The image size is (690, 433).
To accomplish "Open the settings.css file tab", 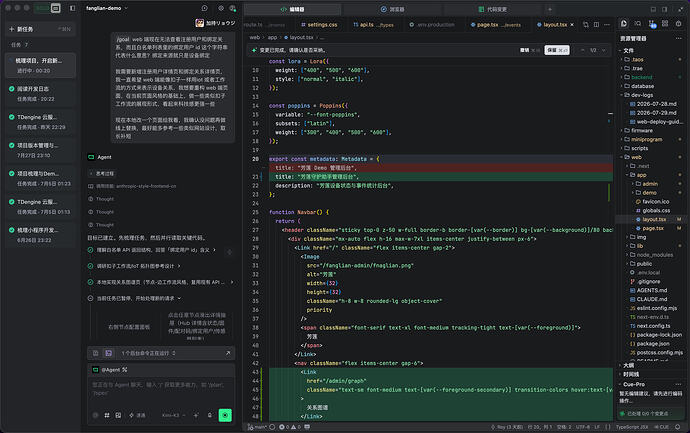I will point(319,25).
